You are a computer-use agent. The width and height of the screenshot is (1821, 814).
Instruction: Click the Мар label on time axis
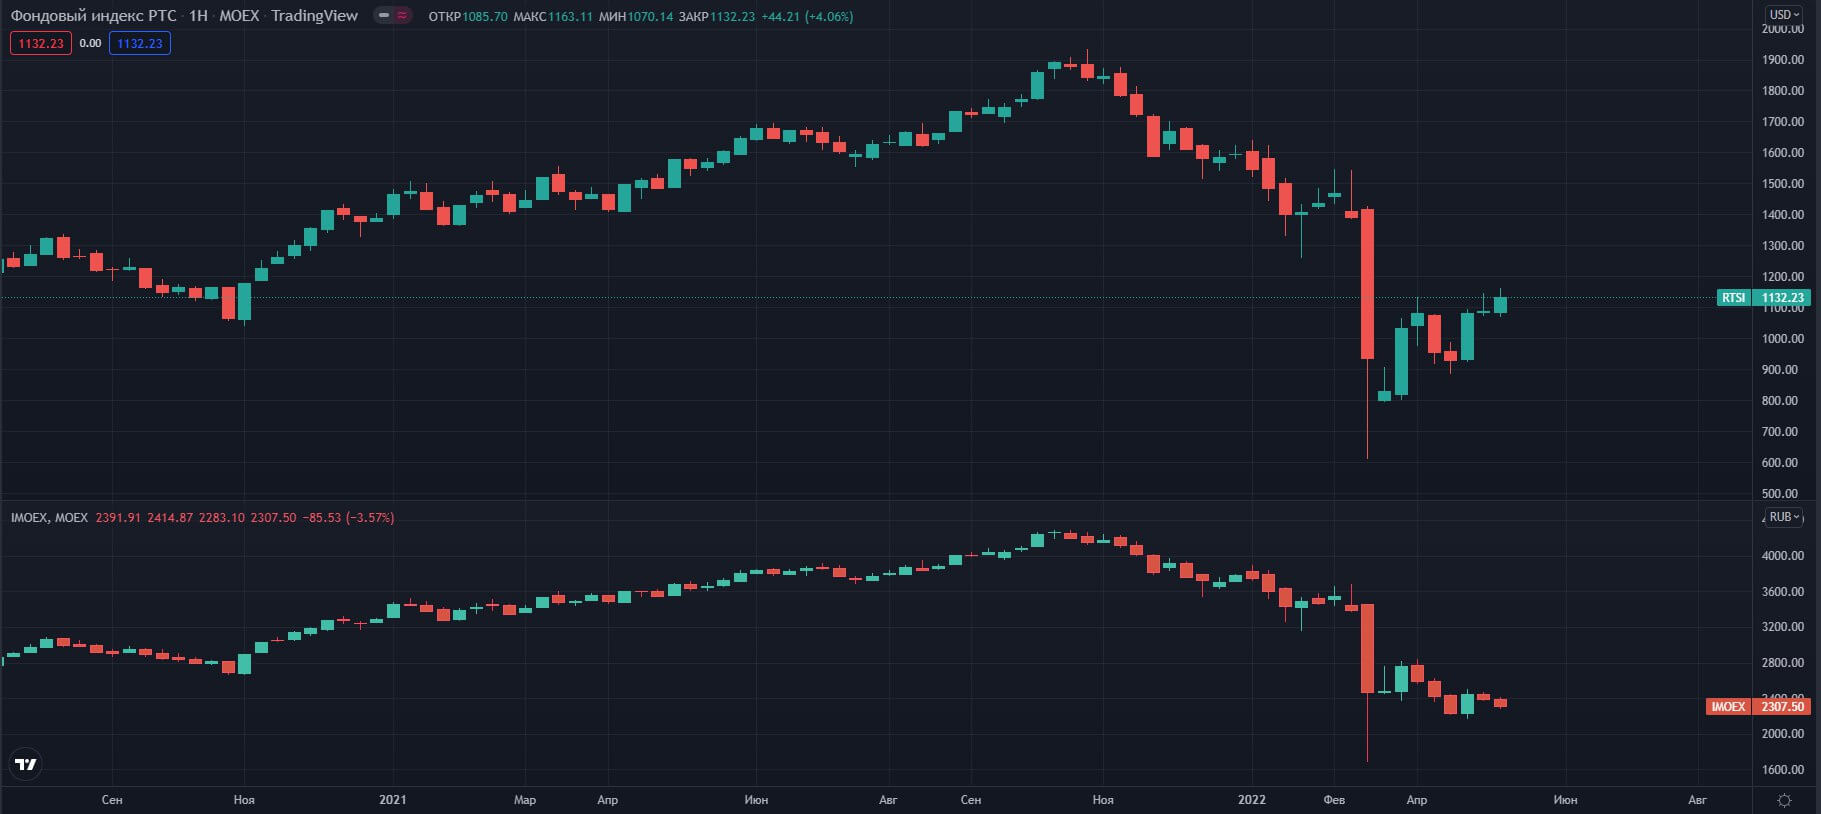click(525, 800)
